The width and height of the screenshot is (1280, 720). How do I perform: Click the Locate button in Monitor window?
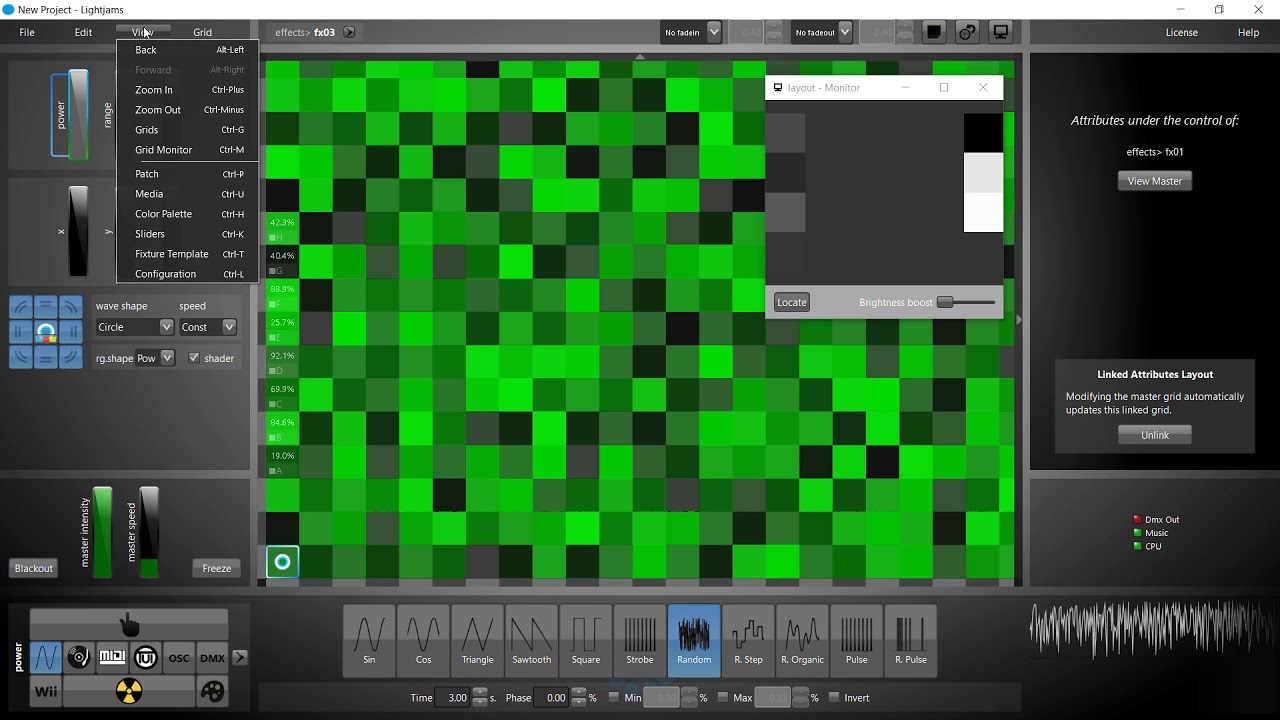tap(792, 302)
